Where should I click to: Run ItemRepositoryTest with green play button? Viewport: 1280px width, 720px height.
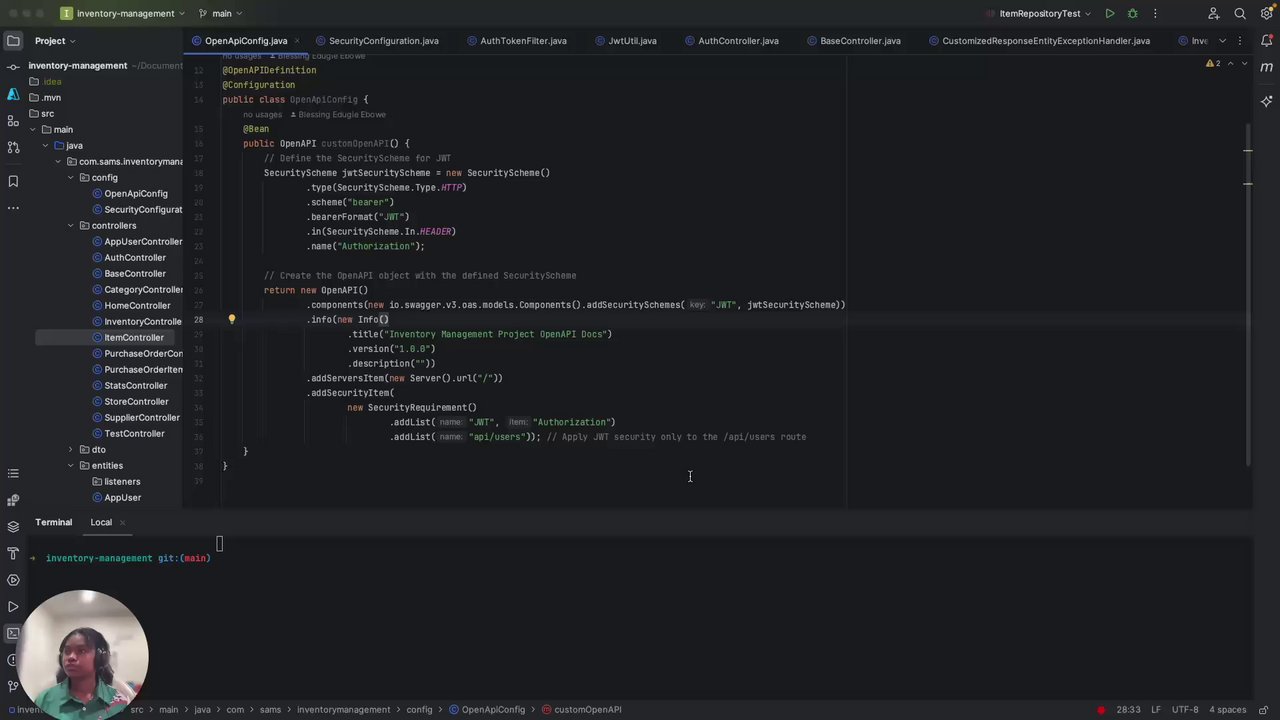tap(1110, 14)
